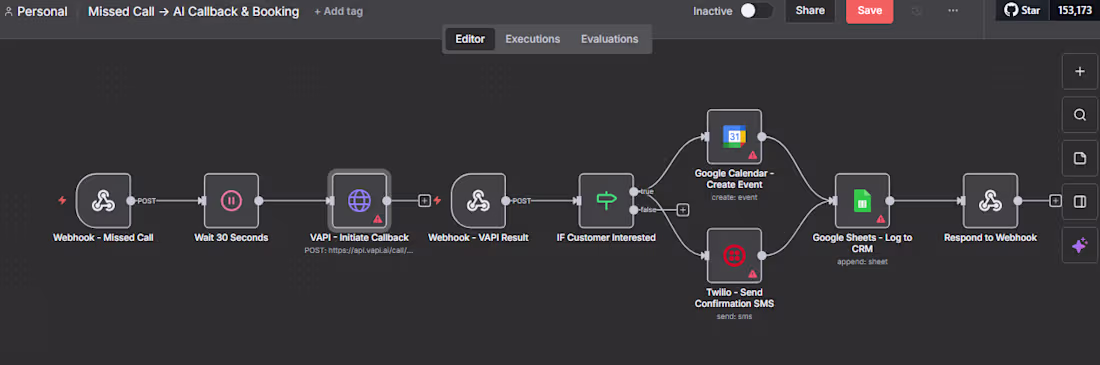The height and width of the screenshot is (365, 1100).
Task: Click the true output of the IF node
Action: tap(633, 192)
